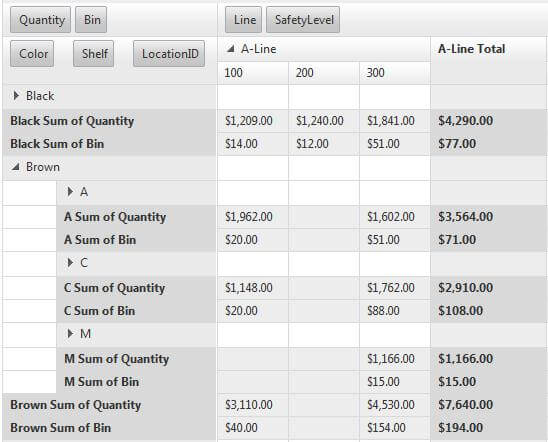Screen dimensions: 548x442
Task: Expand shelf C under Brown
Action: coord(70,262)
